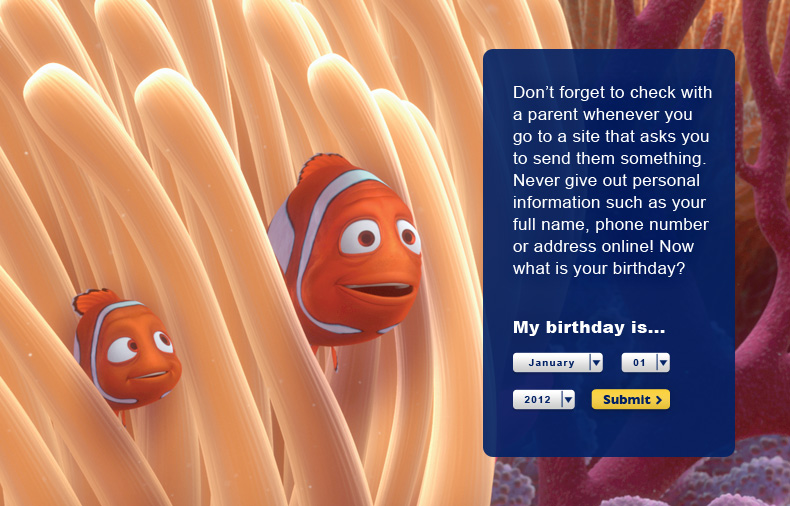790x506 pixels.
Task: Click Nemo the small clownfish
Action: 126,349
